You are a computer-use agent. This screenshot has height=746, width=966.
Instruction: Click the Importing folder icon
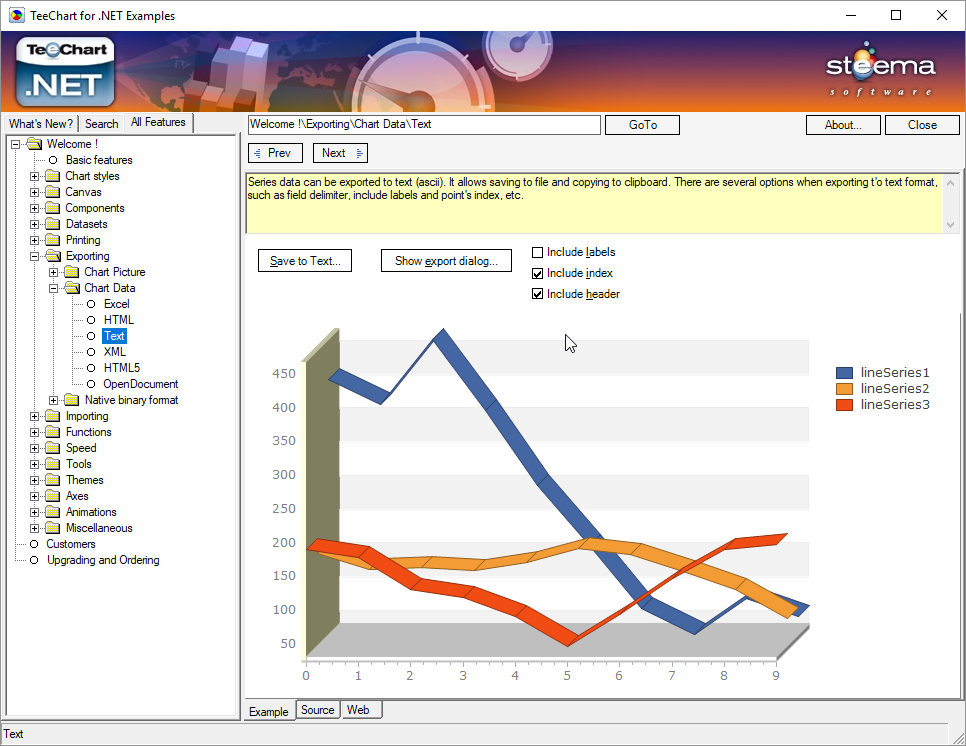coord(52,416)
